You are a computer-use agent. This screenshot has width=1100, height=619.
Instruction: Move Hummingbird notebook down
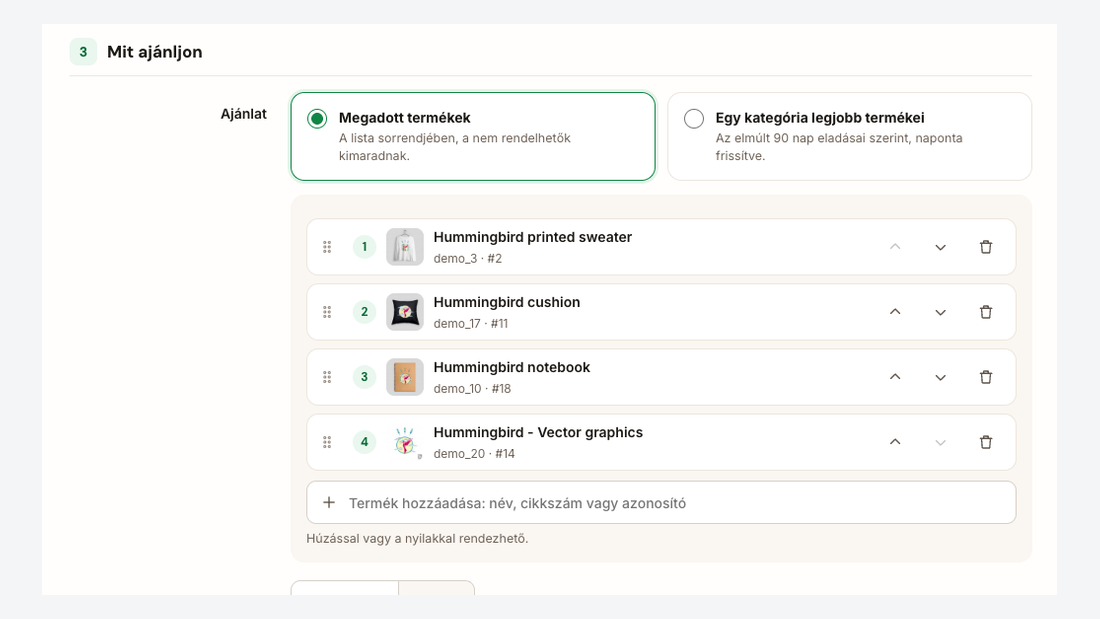[x=941, y=378]
